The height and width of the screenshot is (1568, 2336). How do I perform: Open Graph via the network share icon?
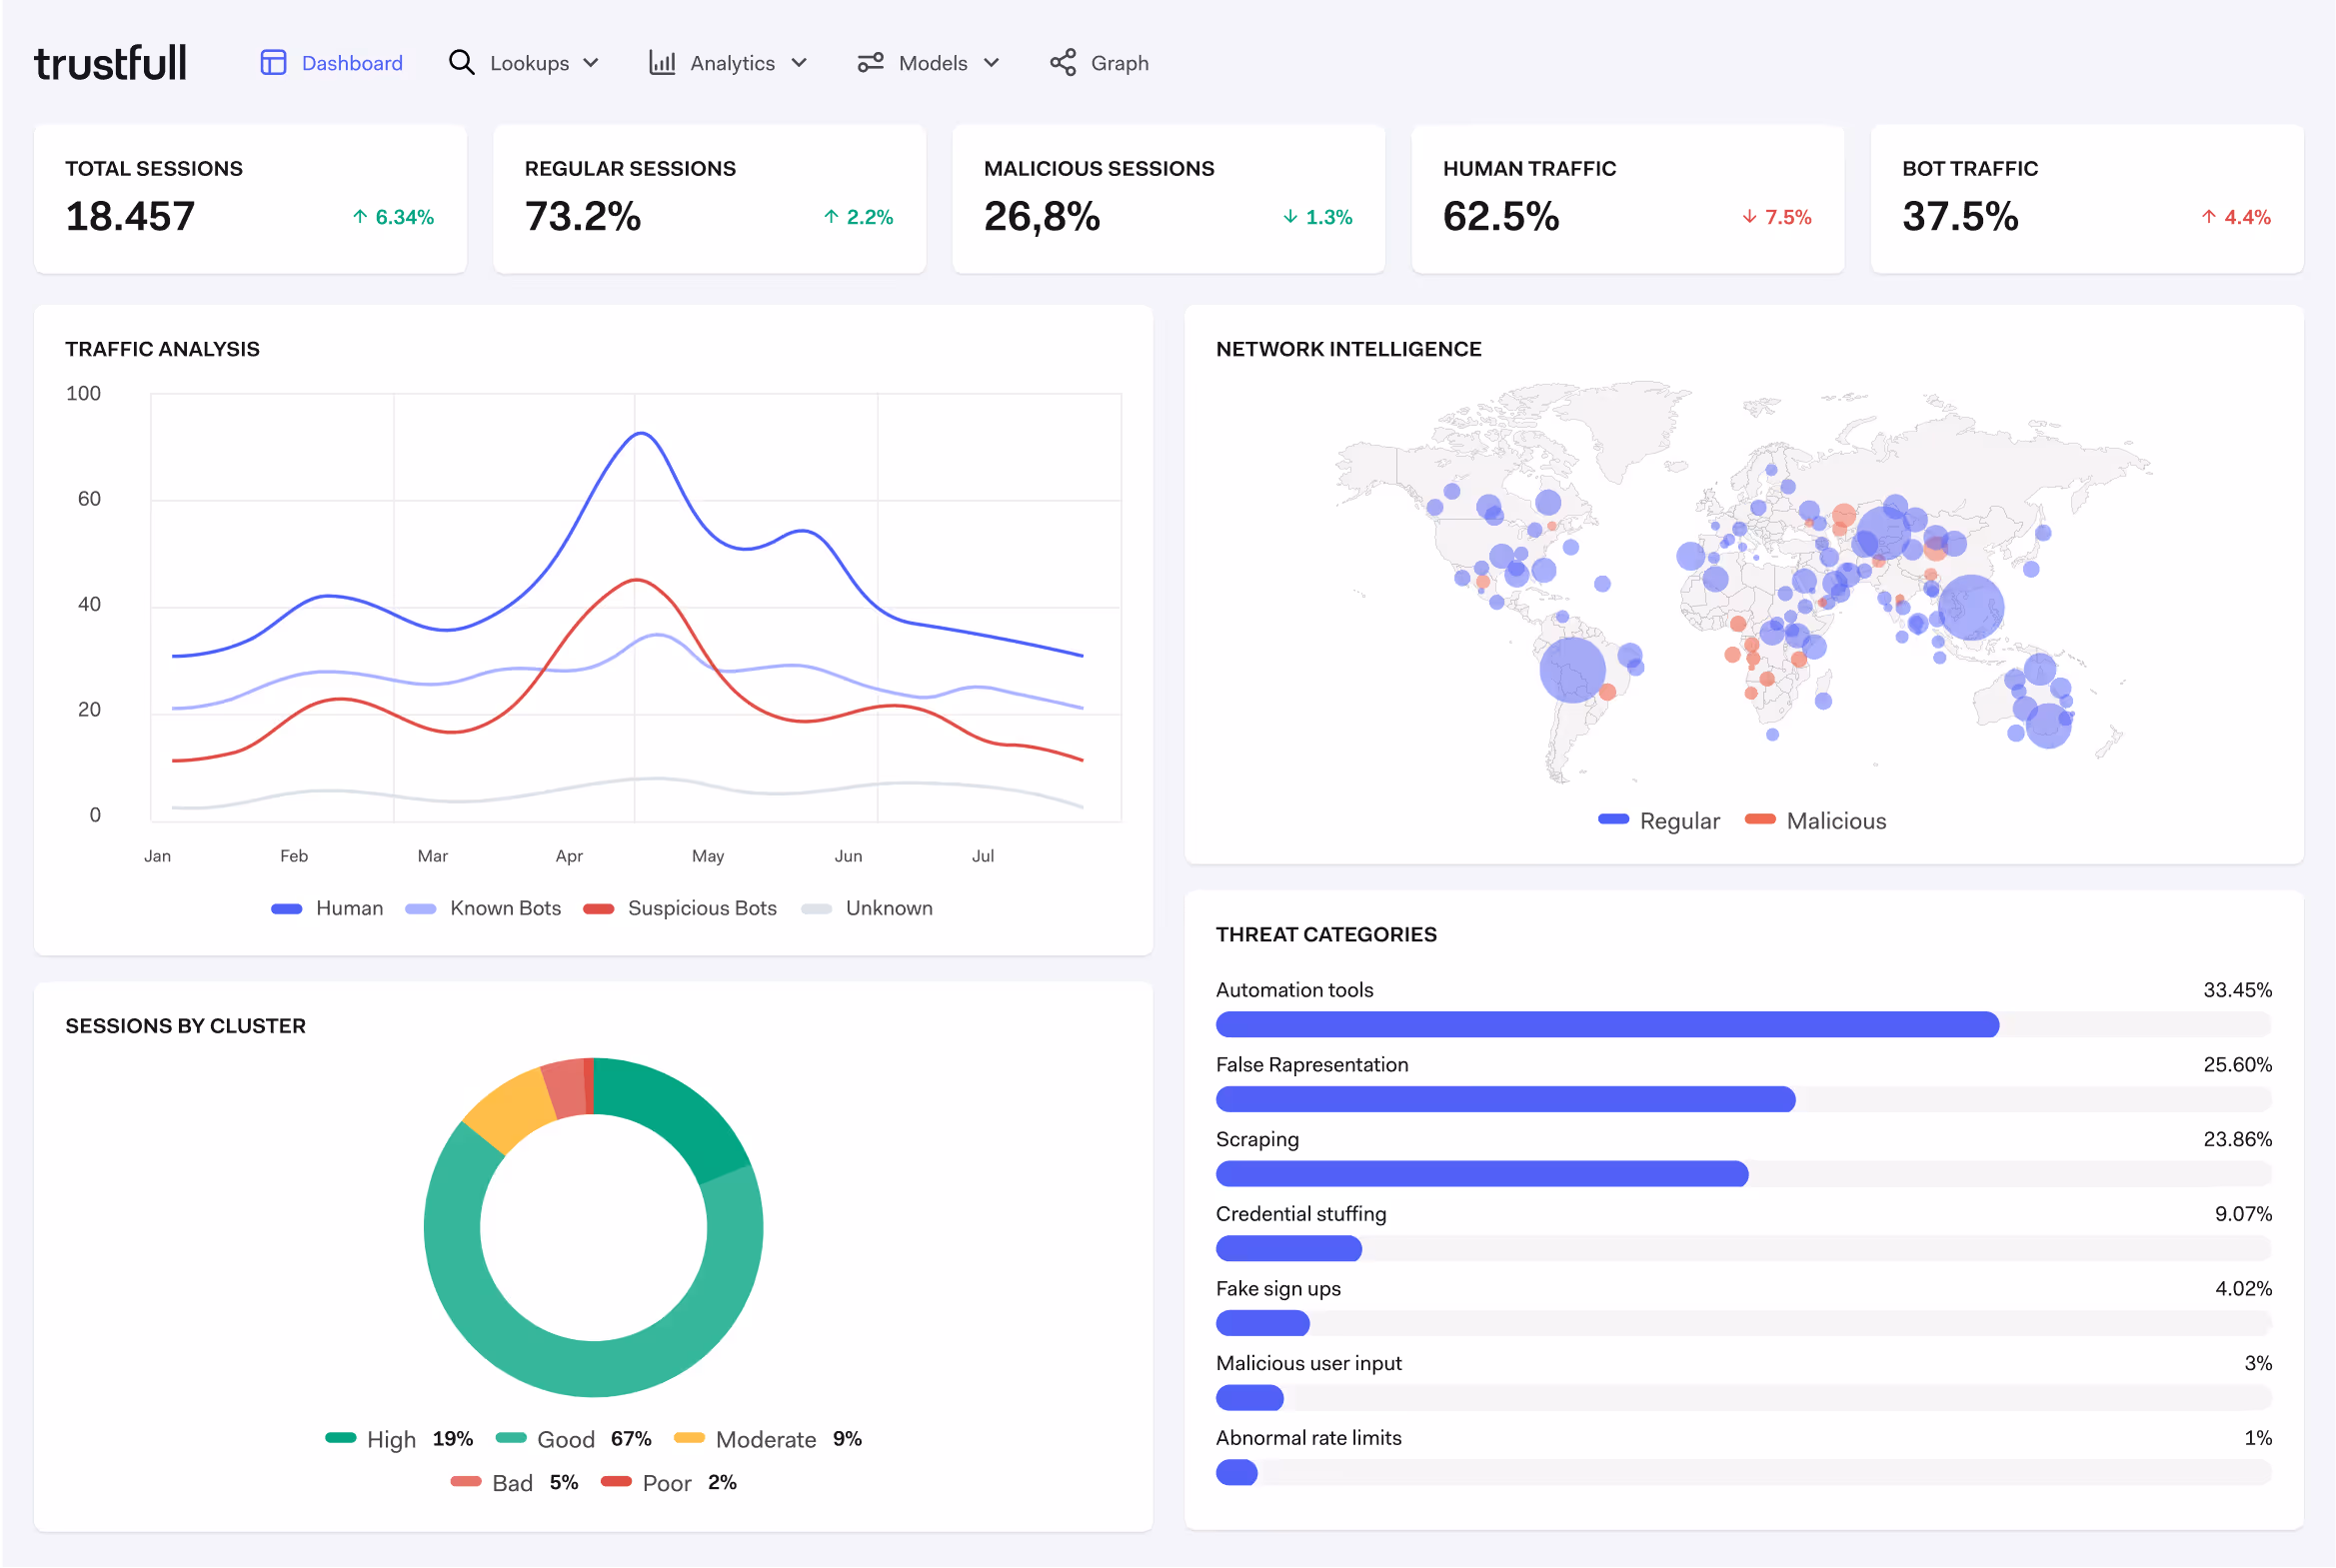(x=1062, y=62)
